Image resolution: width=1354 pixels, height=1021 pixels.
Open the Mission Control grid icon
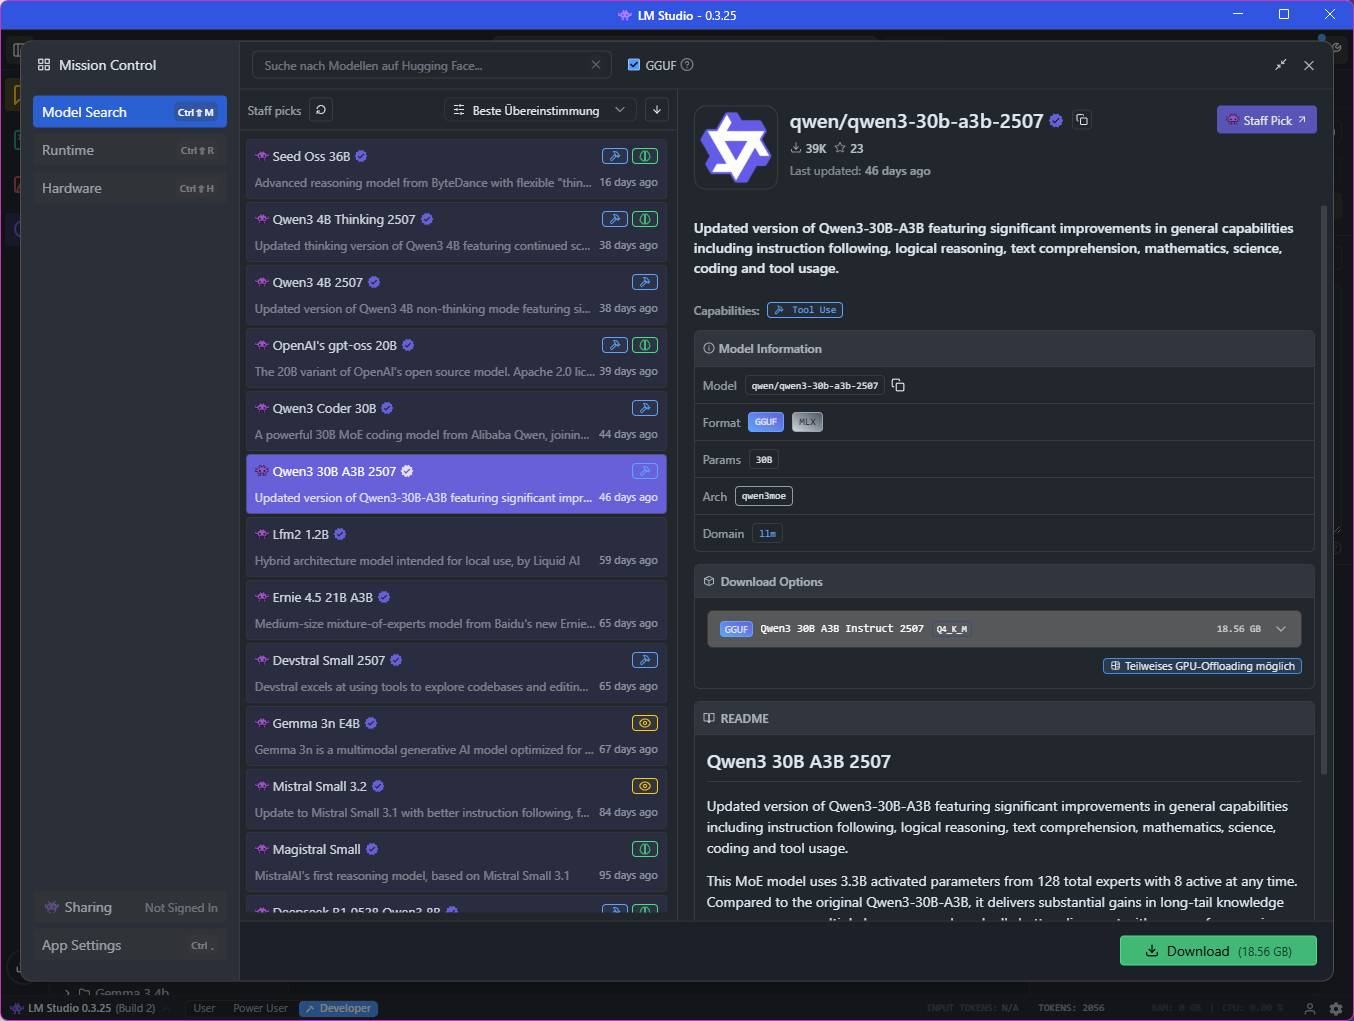pos(44,64)
